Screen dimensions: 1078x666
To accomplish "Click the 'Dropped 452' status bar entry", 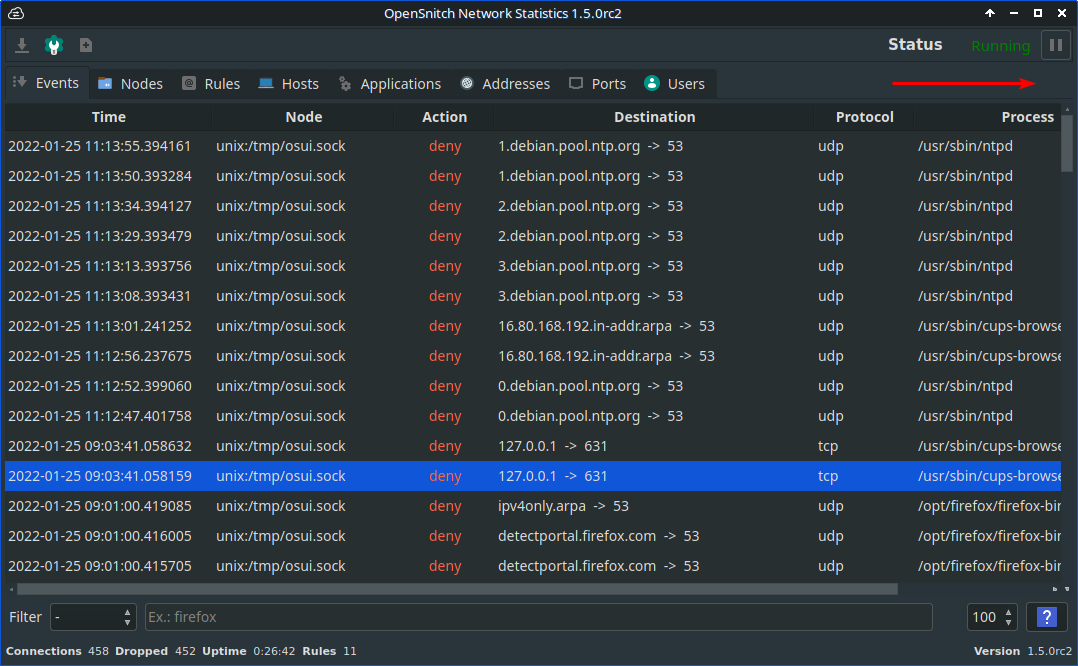I will pos(155,651).
